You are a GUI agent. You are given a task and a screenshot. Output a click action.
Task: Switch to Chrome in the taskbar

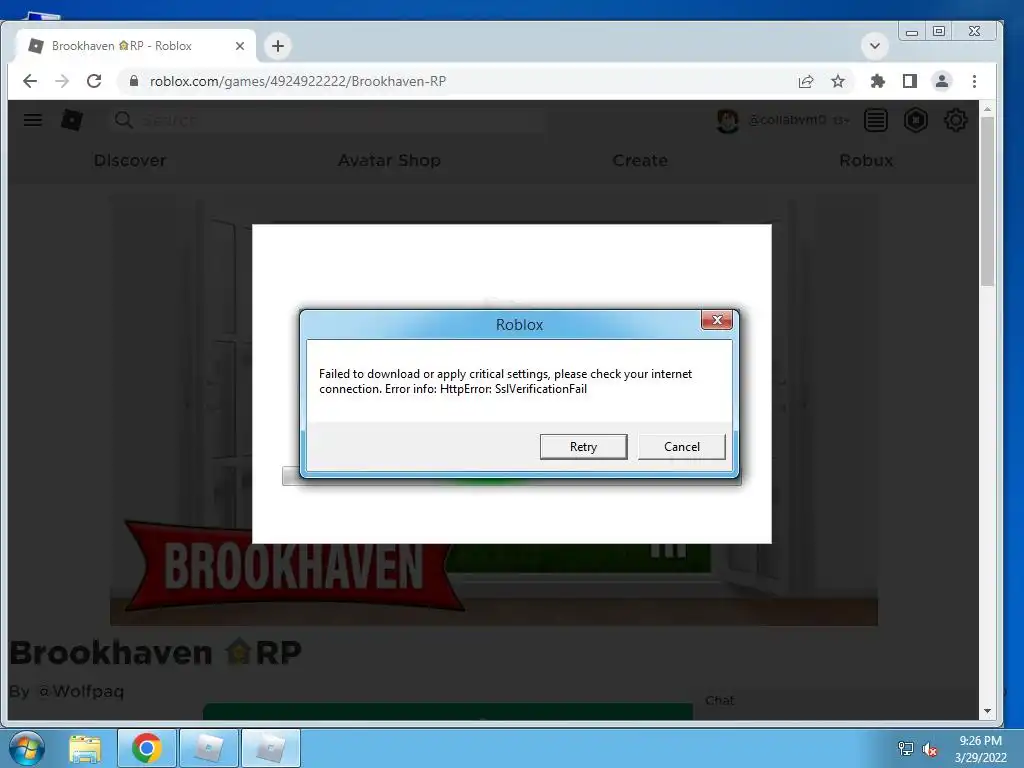pos(147,748)
